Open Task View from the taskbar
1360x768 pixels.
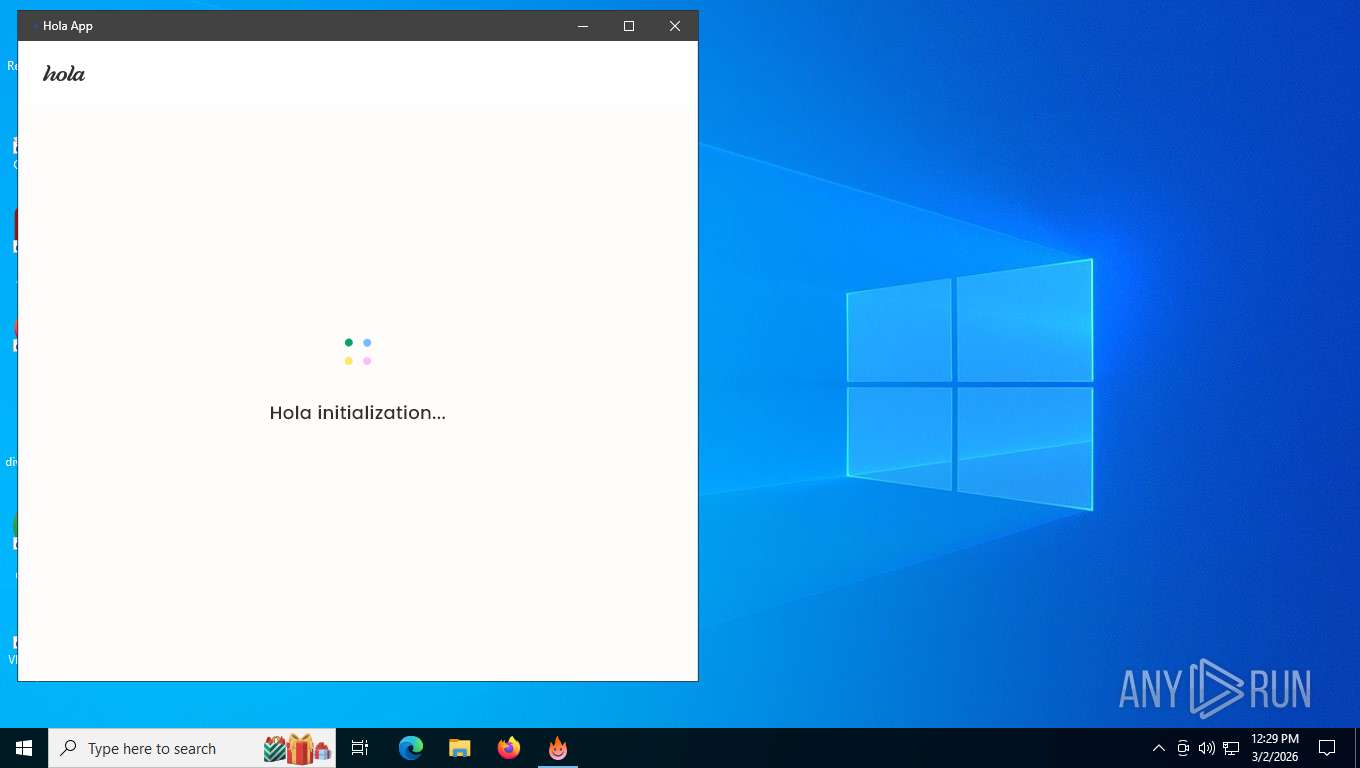360,748
